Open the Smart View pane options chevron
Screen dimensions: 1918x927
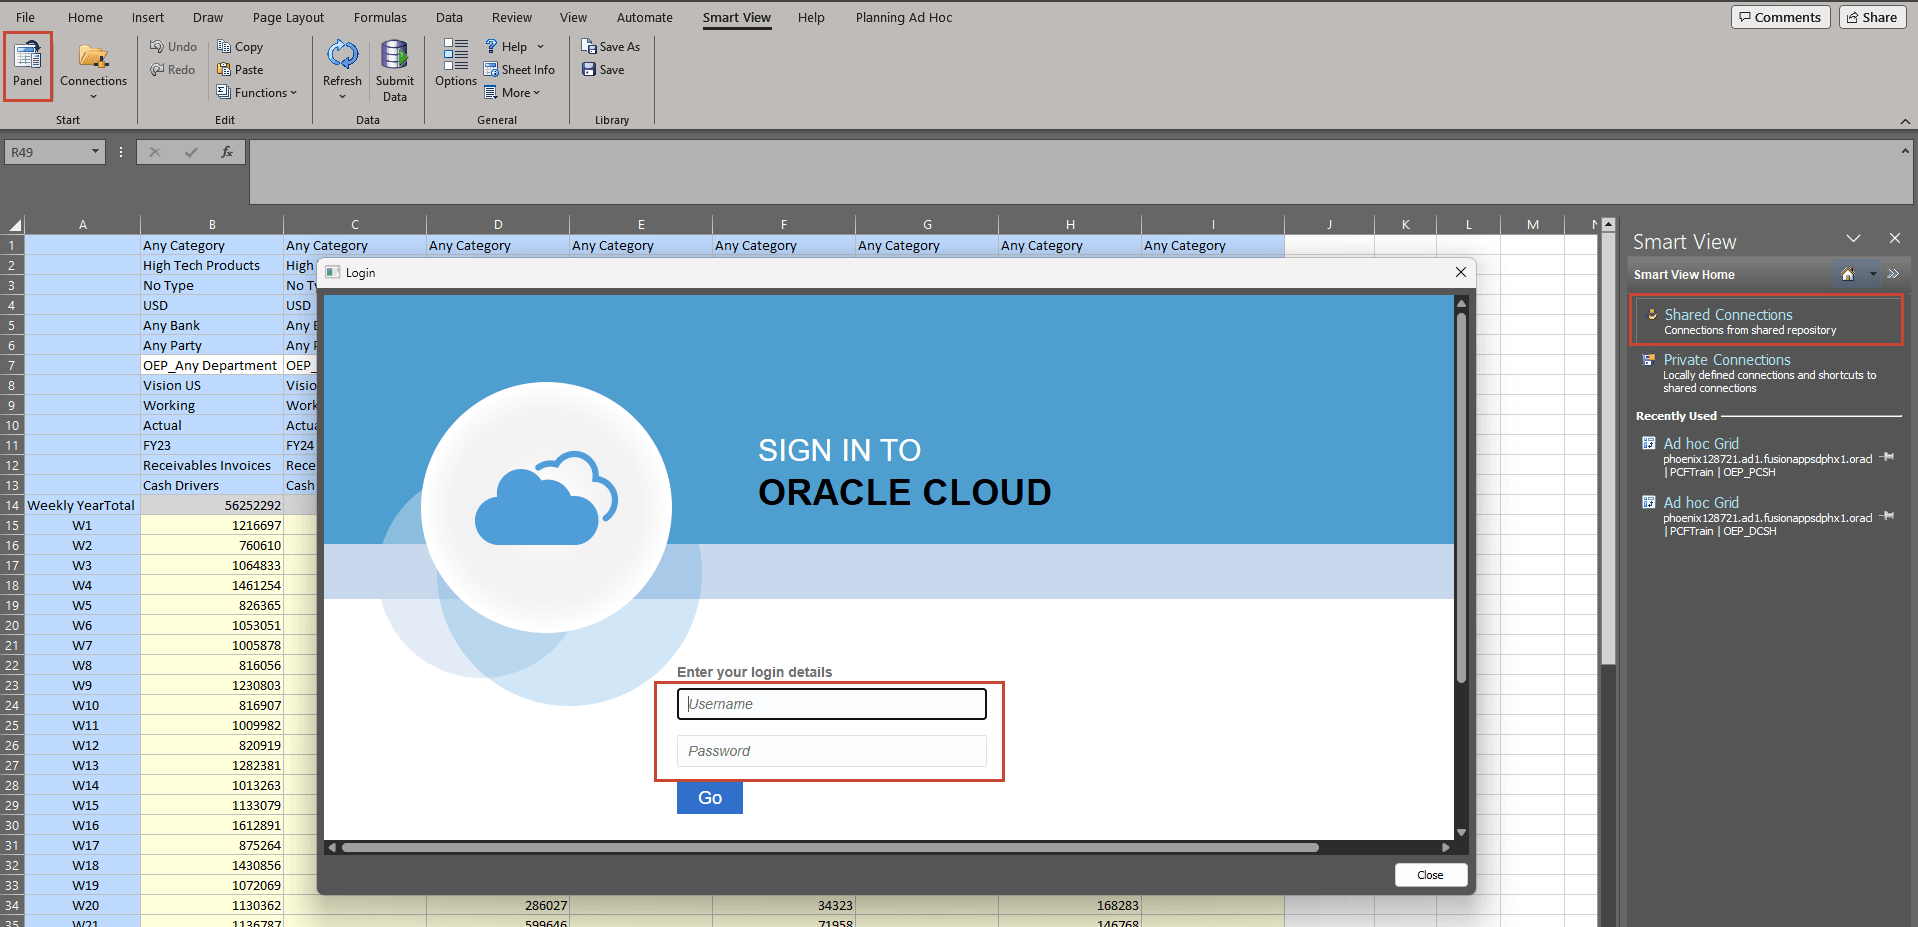point(1853,239)
